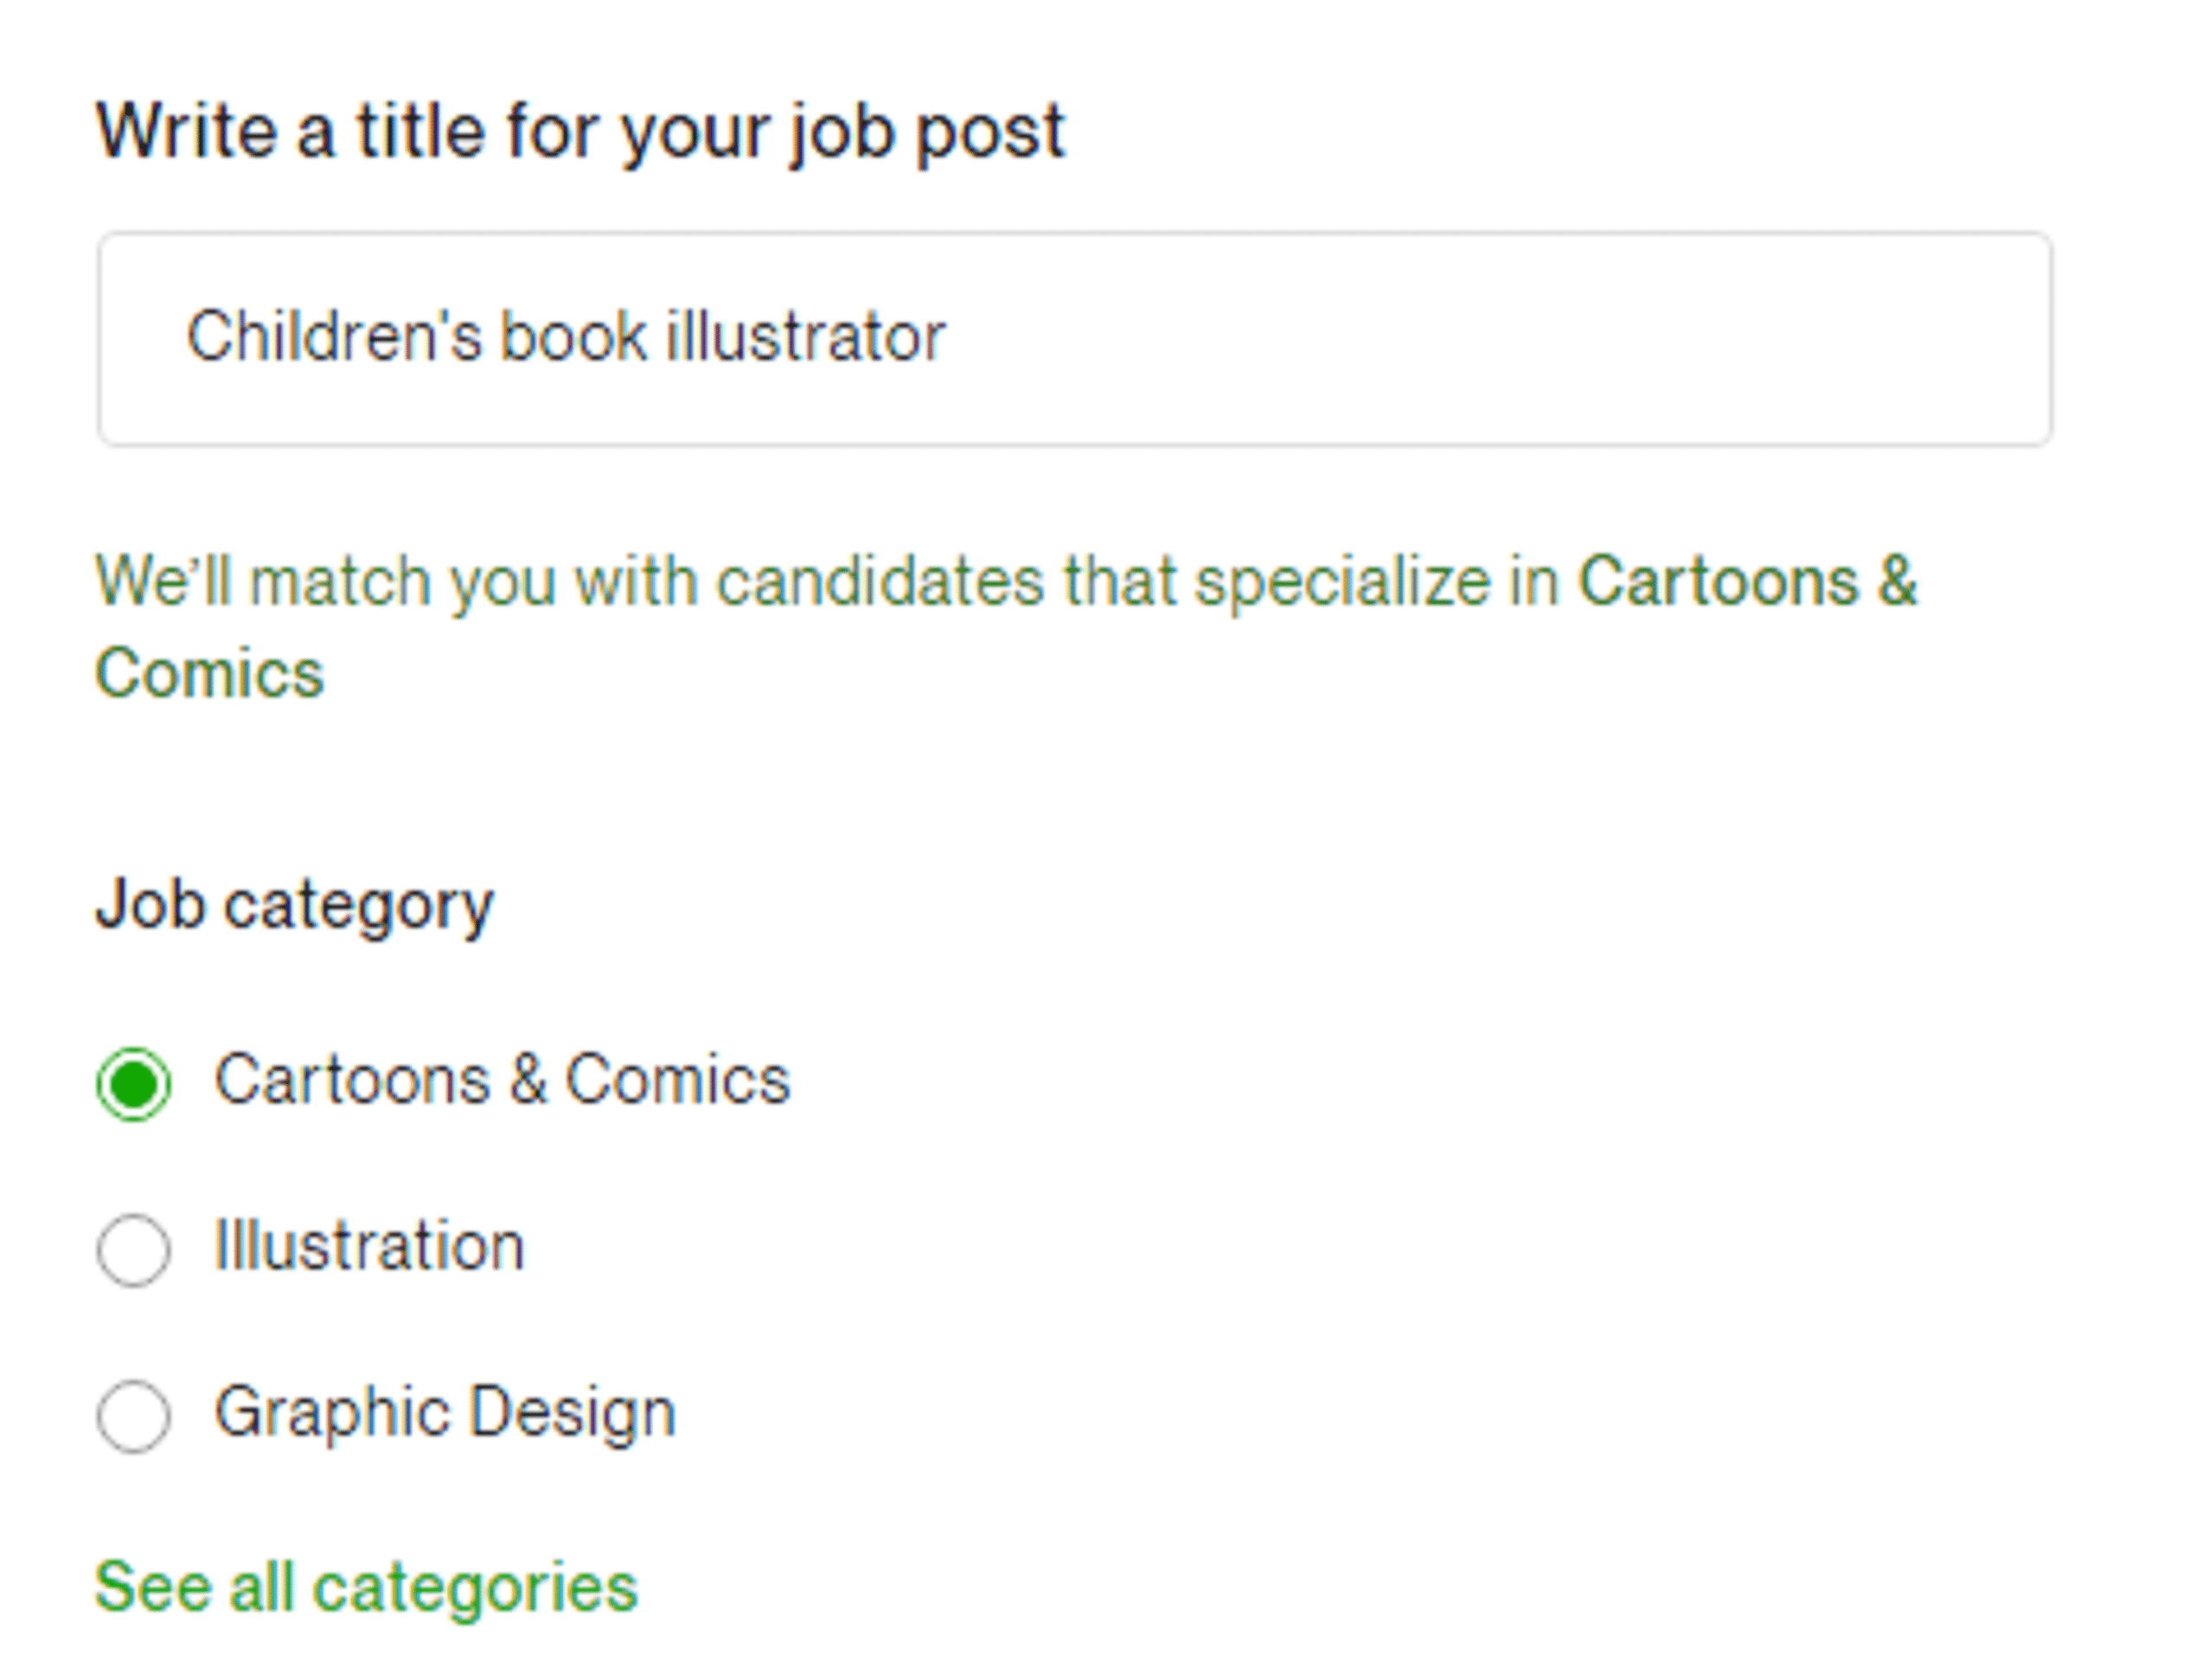Click the "Illustration" option label text
This screenshot has width=2197, height=1680.
(369, 1247)
